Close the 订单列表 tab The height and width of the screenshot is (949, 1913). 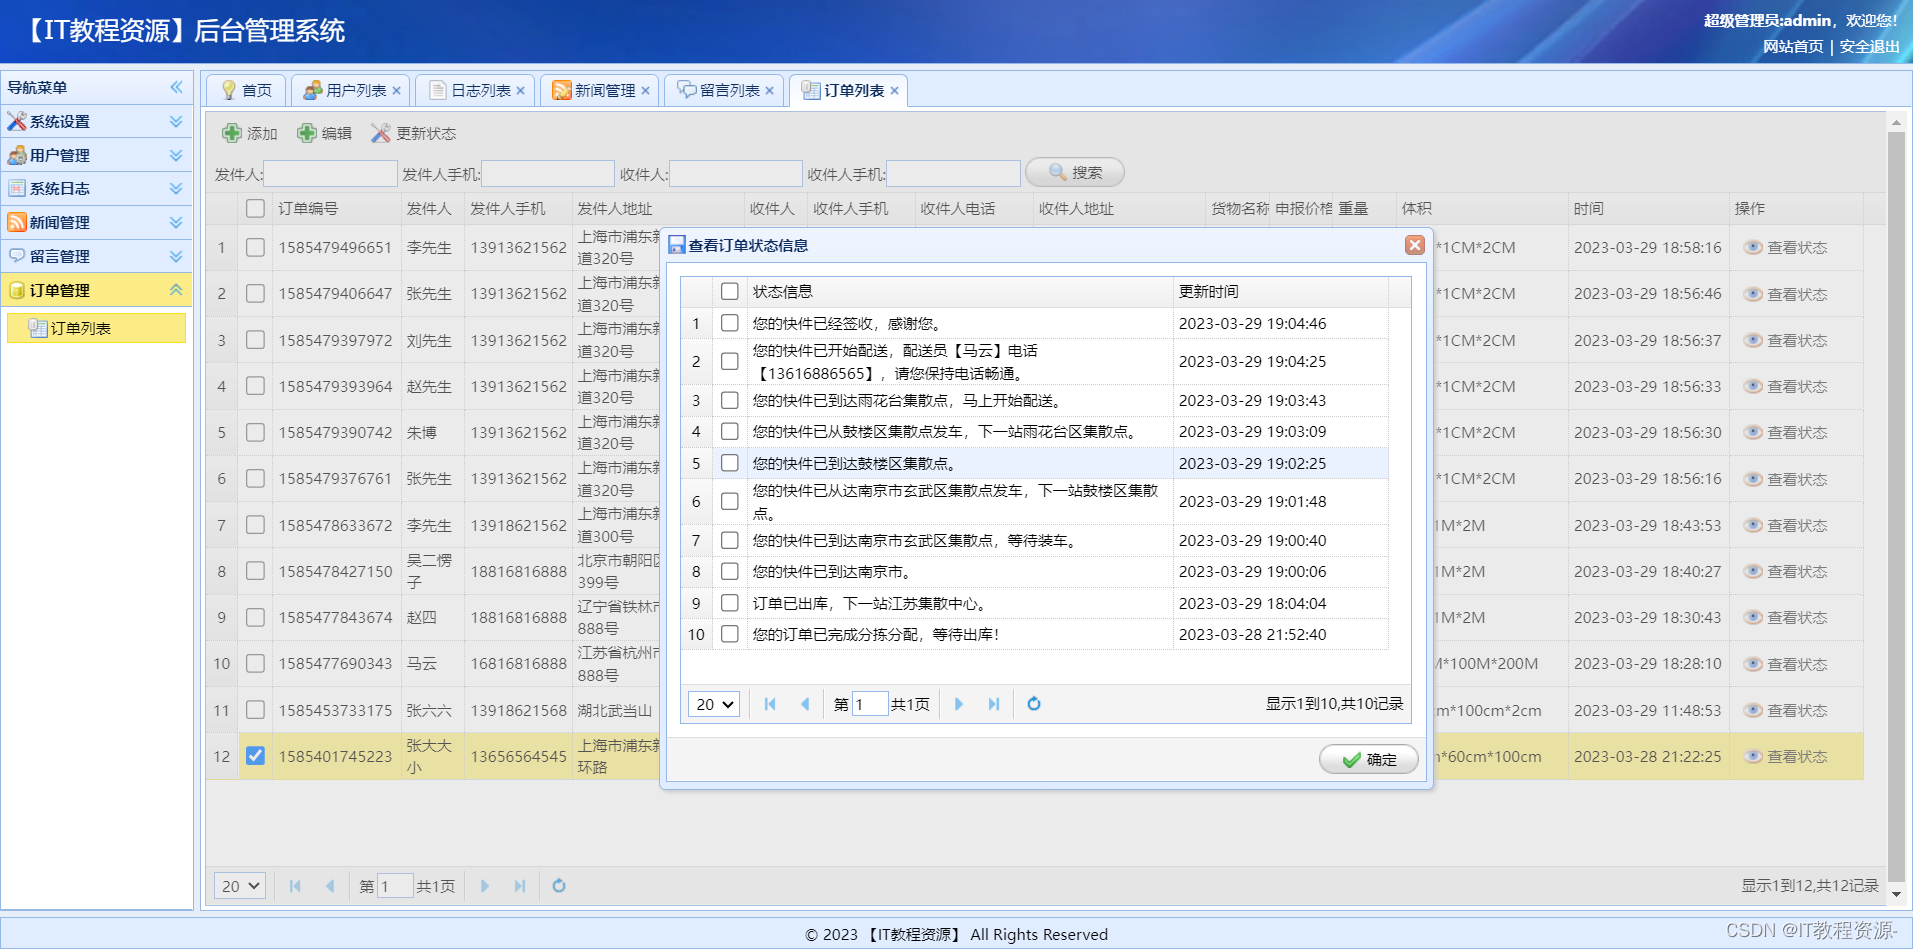[895, 91]
